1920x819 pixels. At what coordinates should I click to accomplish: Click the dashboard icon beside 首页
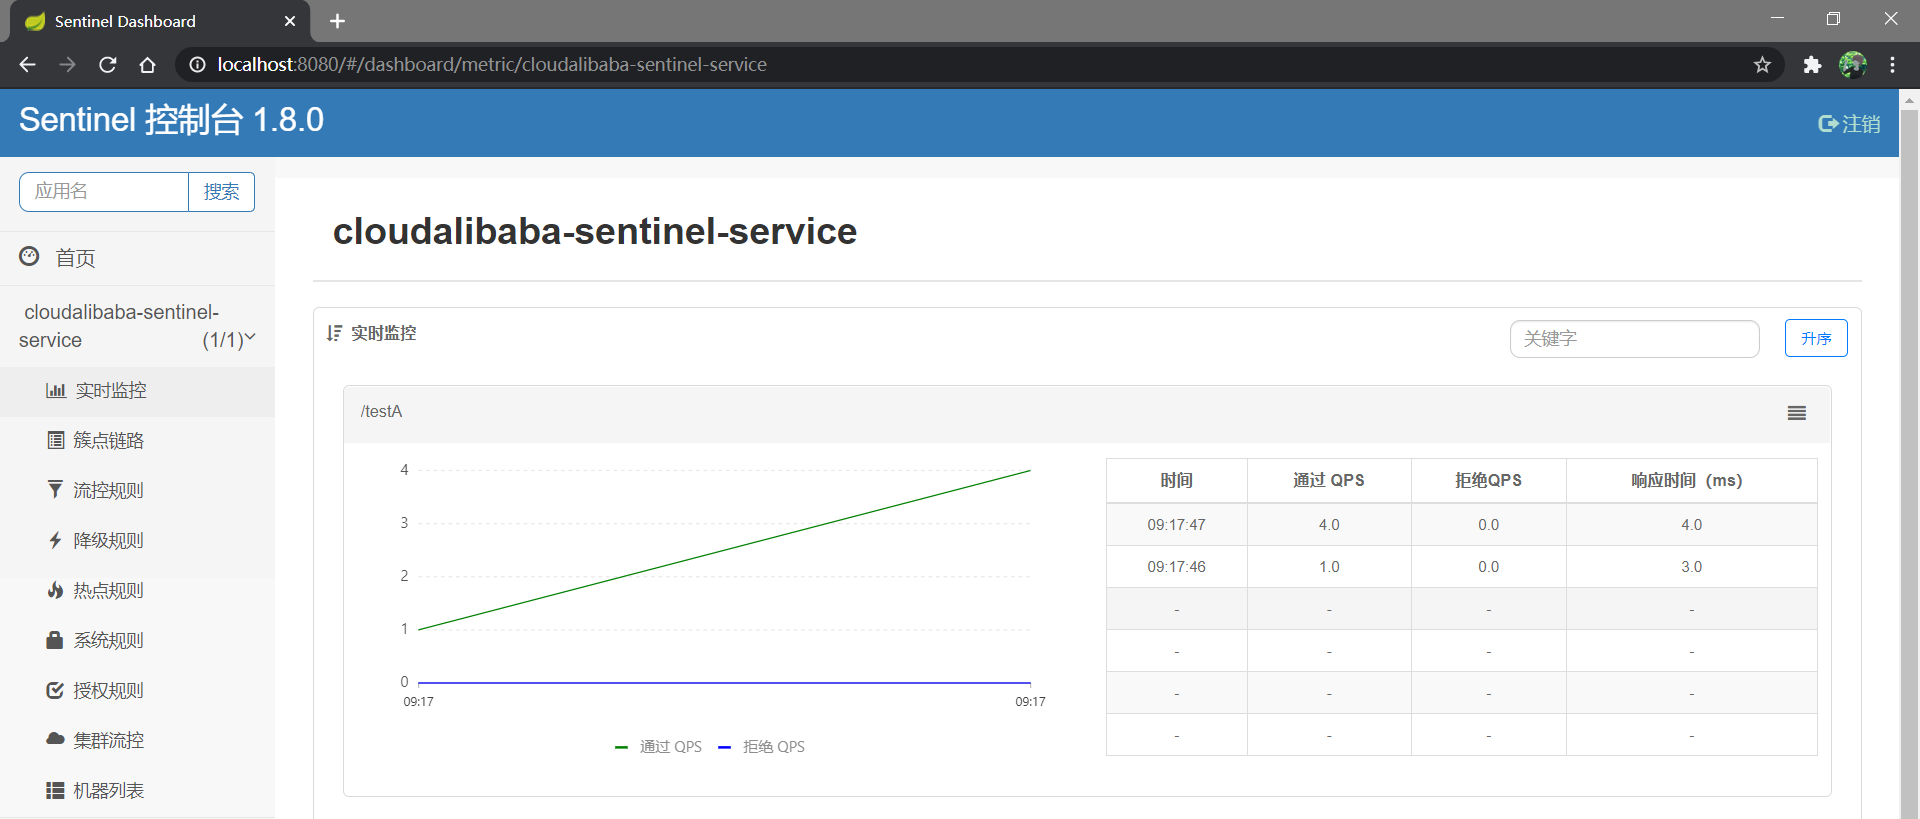click(x=30, y=257)
